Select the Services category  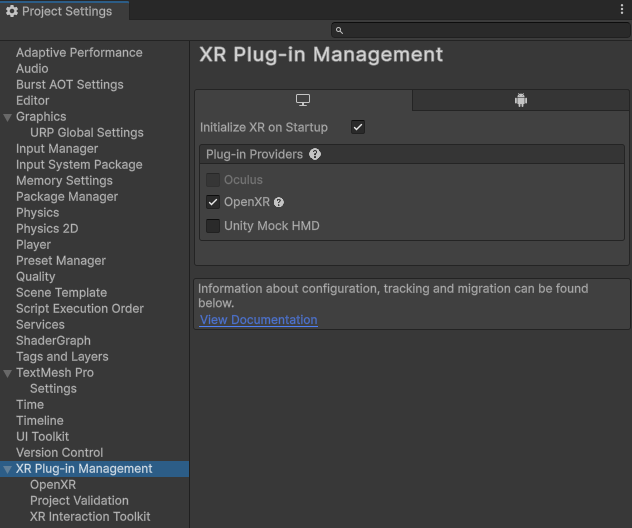40,324
